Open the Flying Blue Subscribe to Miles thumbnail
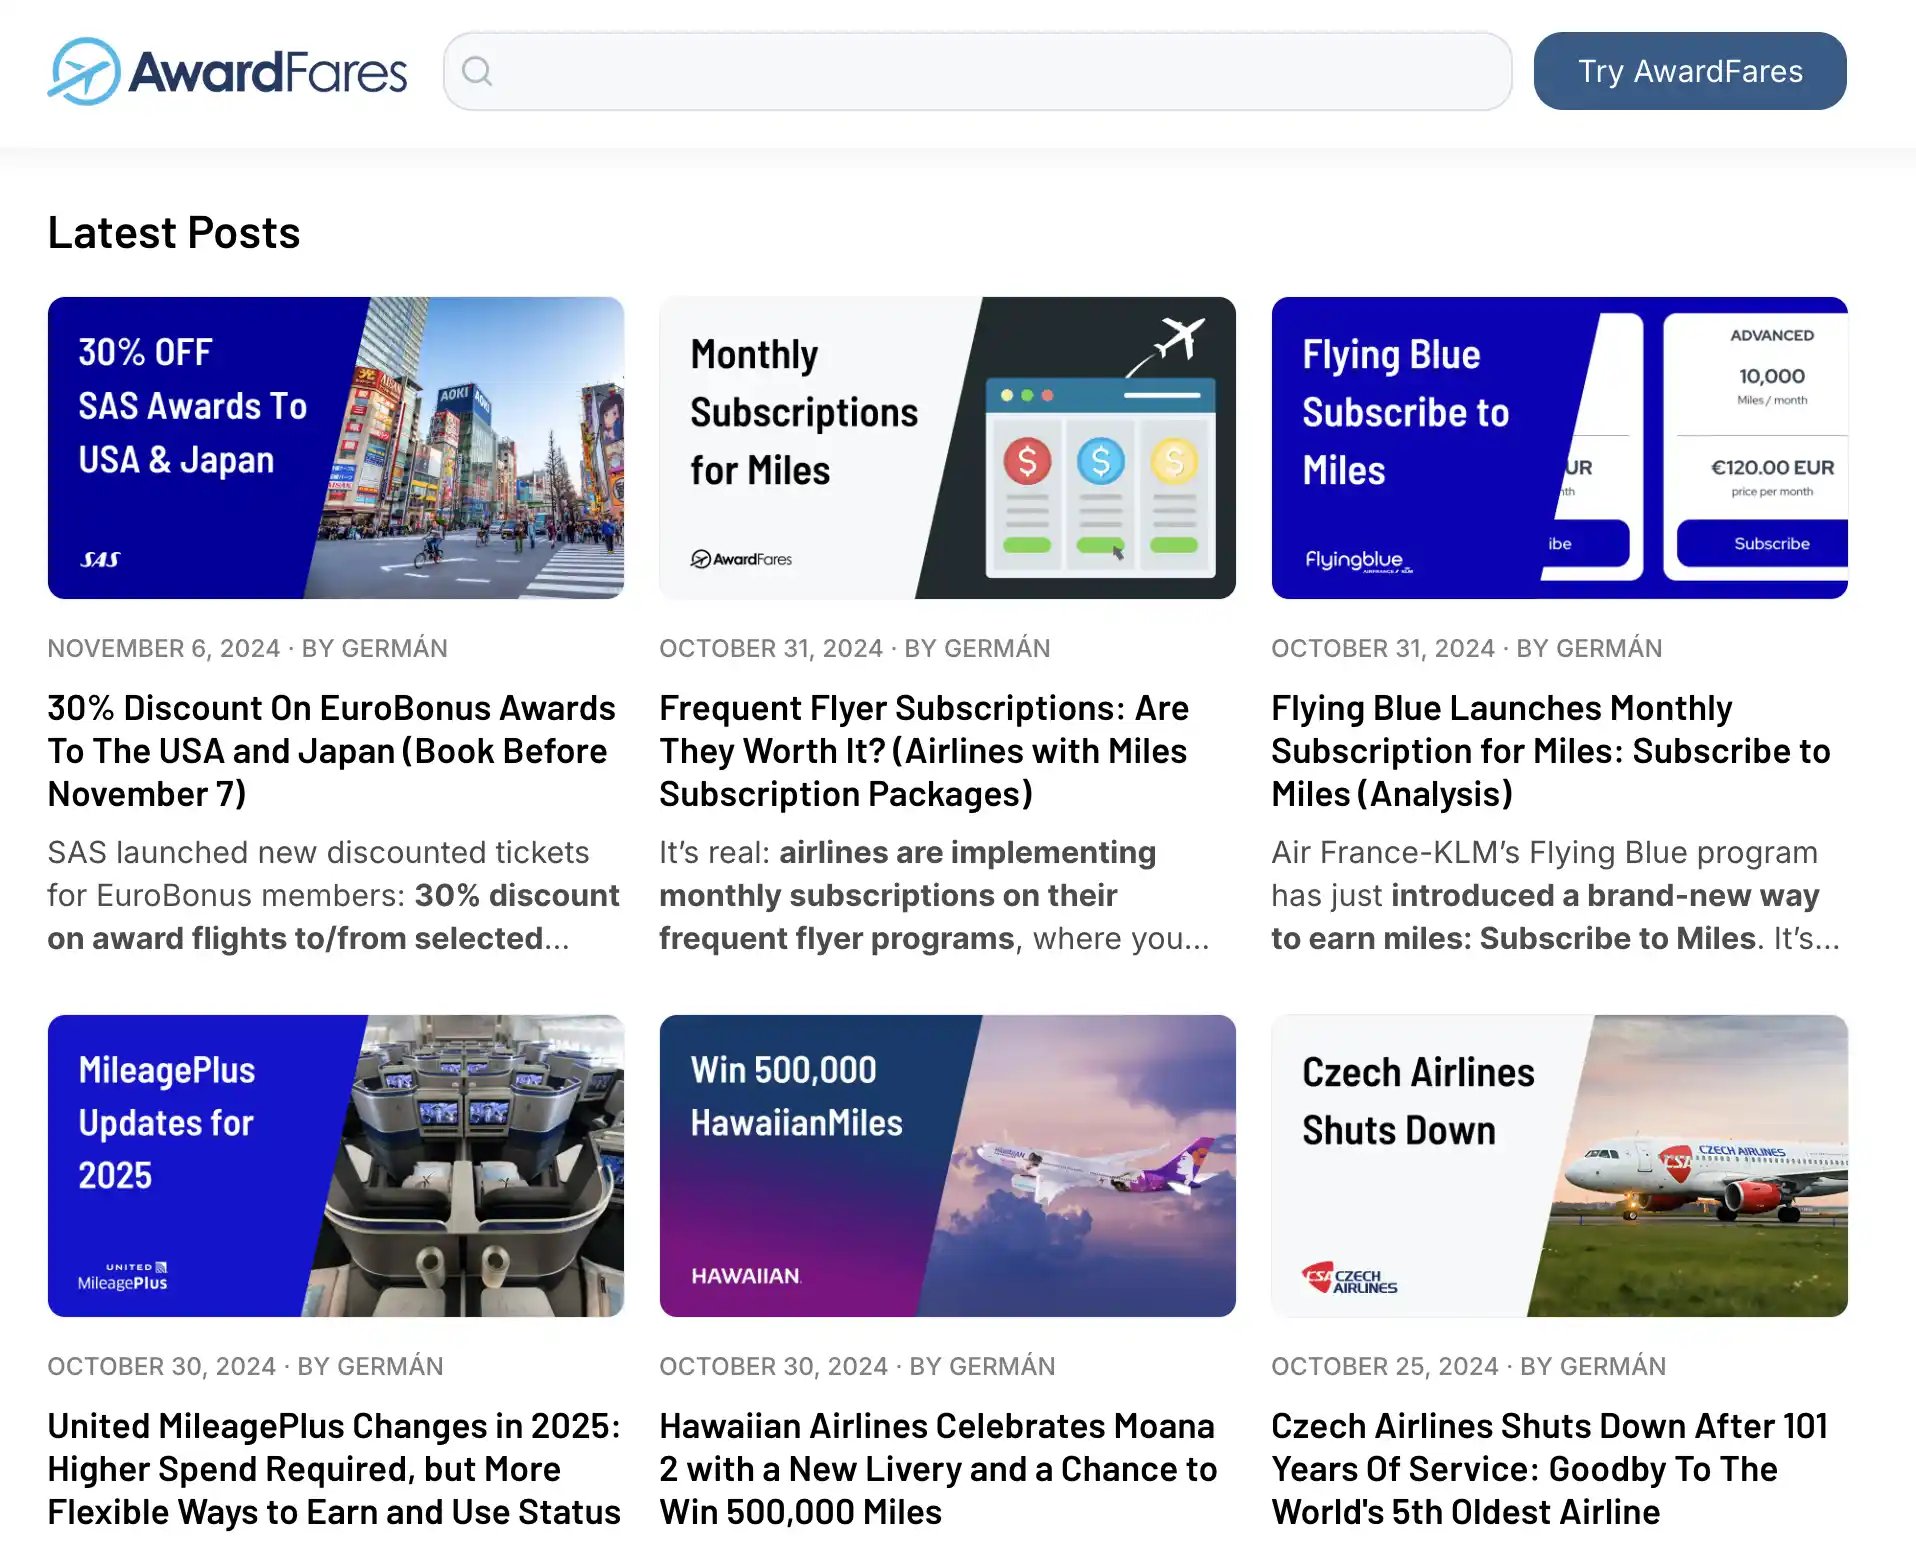The width and height of the screenshot is (1916, 1548). click(x=1560, y=448)
